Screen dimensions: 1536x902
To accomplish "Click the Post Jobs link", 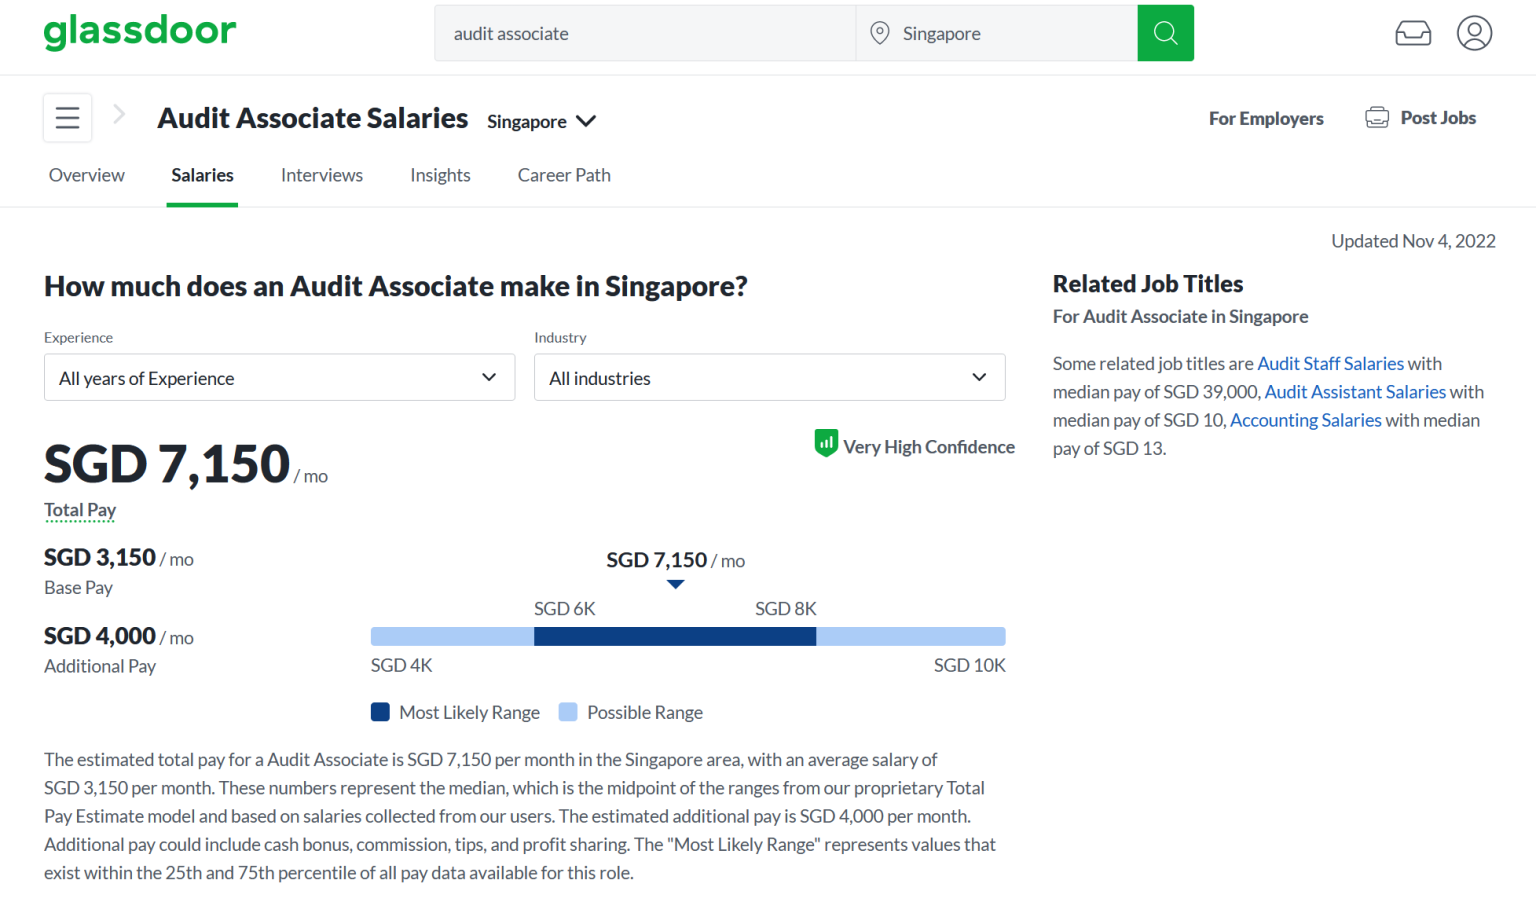I will pyautogui.click(x=1438, y=118).
